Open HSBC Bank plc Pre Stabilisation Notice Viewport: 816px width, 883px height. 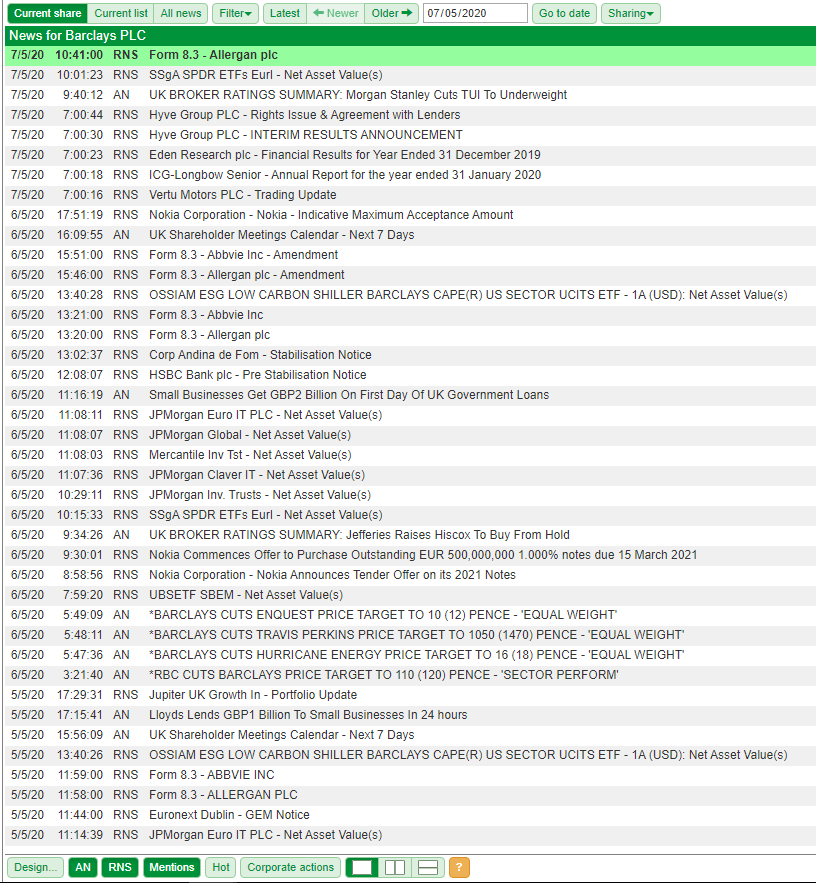(x=410, y=375)
